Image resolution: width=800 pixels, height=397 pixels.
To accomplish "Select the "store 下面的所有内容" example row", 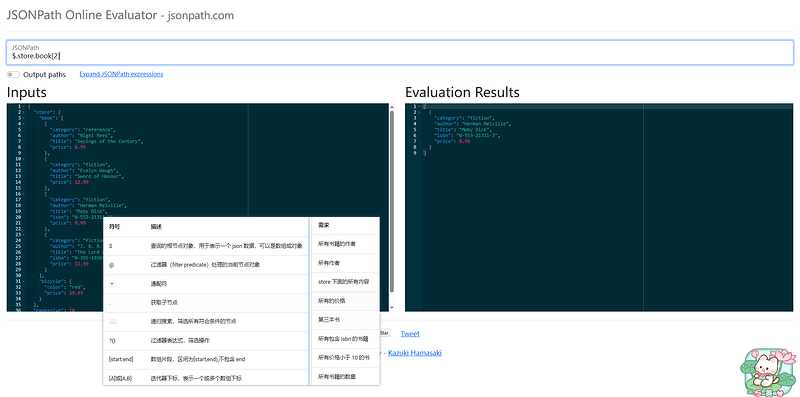I will (344, 282).
